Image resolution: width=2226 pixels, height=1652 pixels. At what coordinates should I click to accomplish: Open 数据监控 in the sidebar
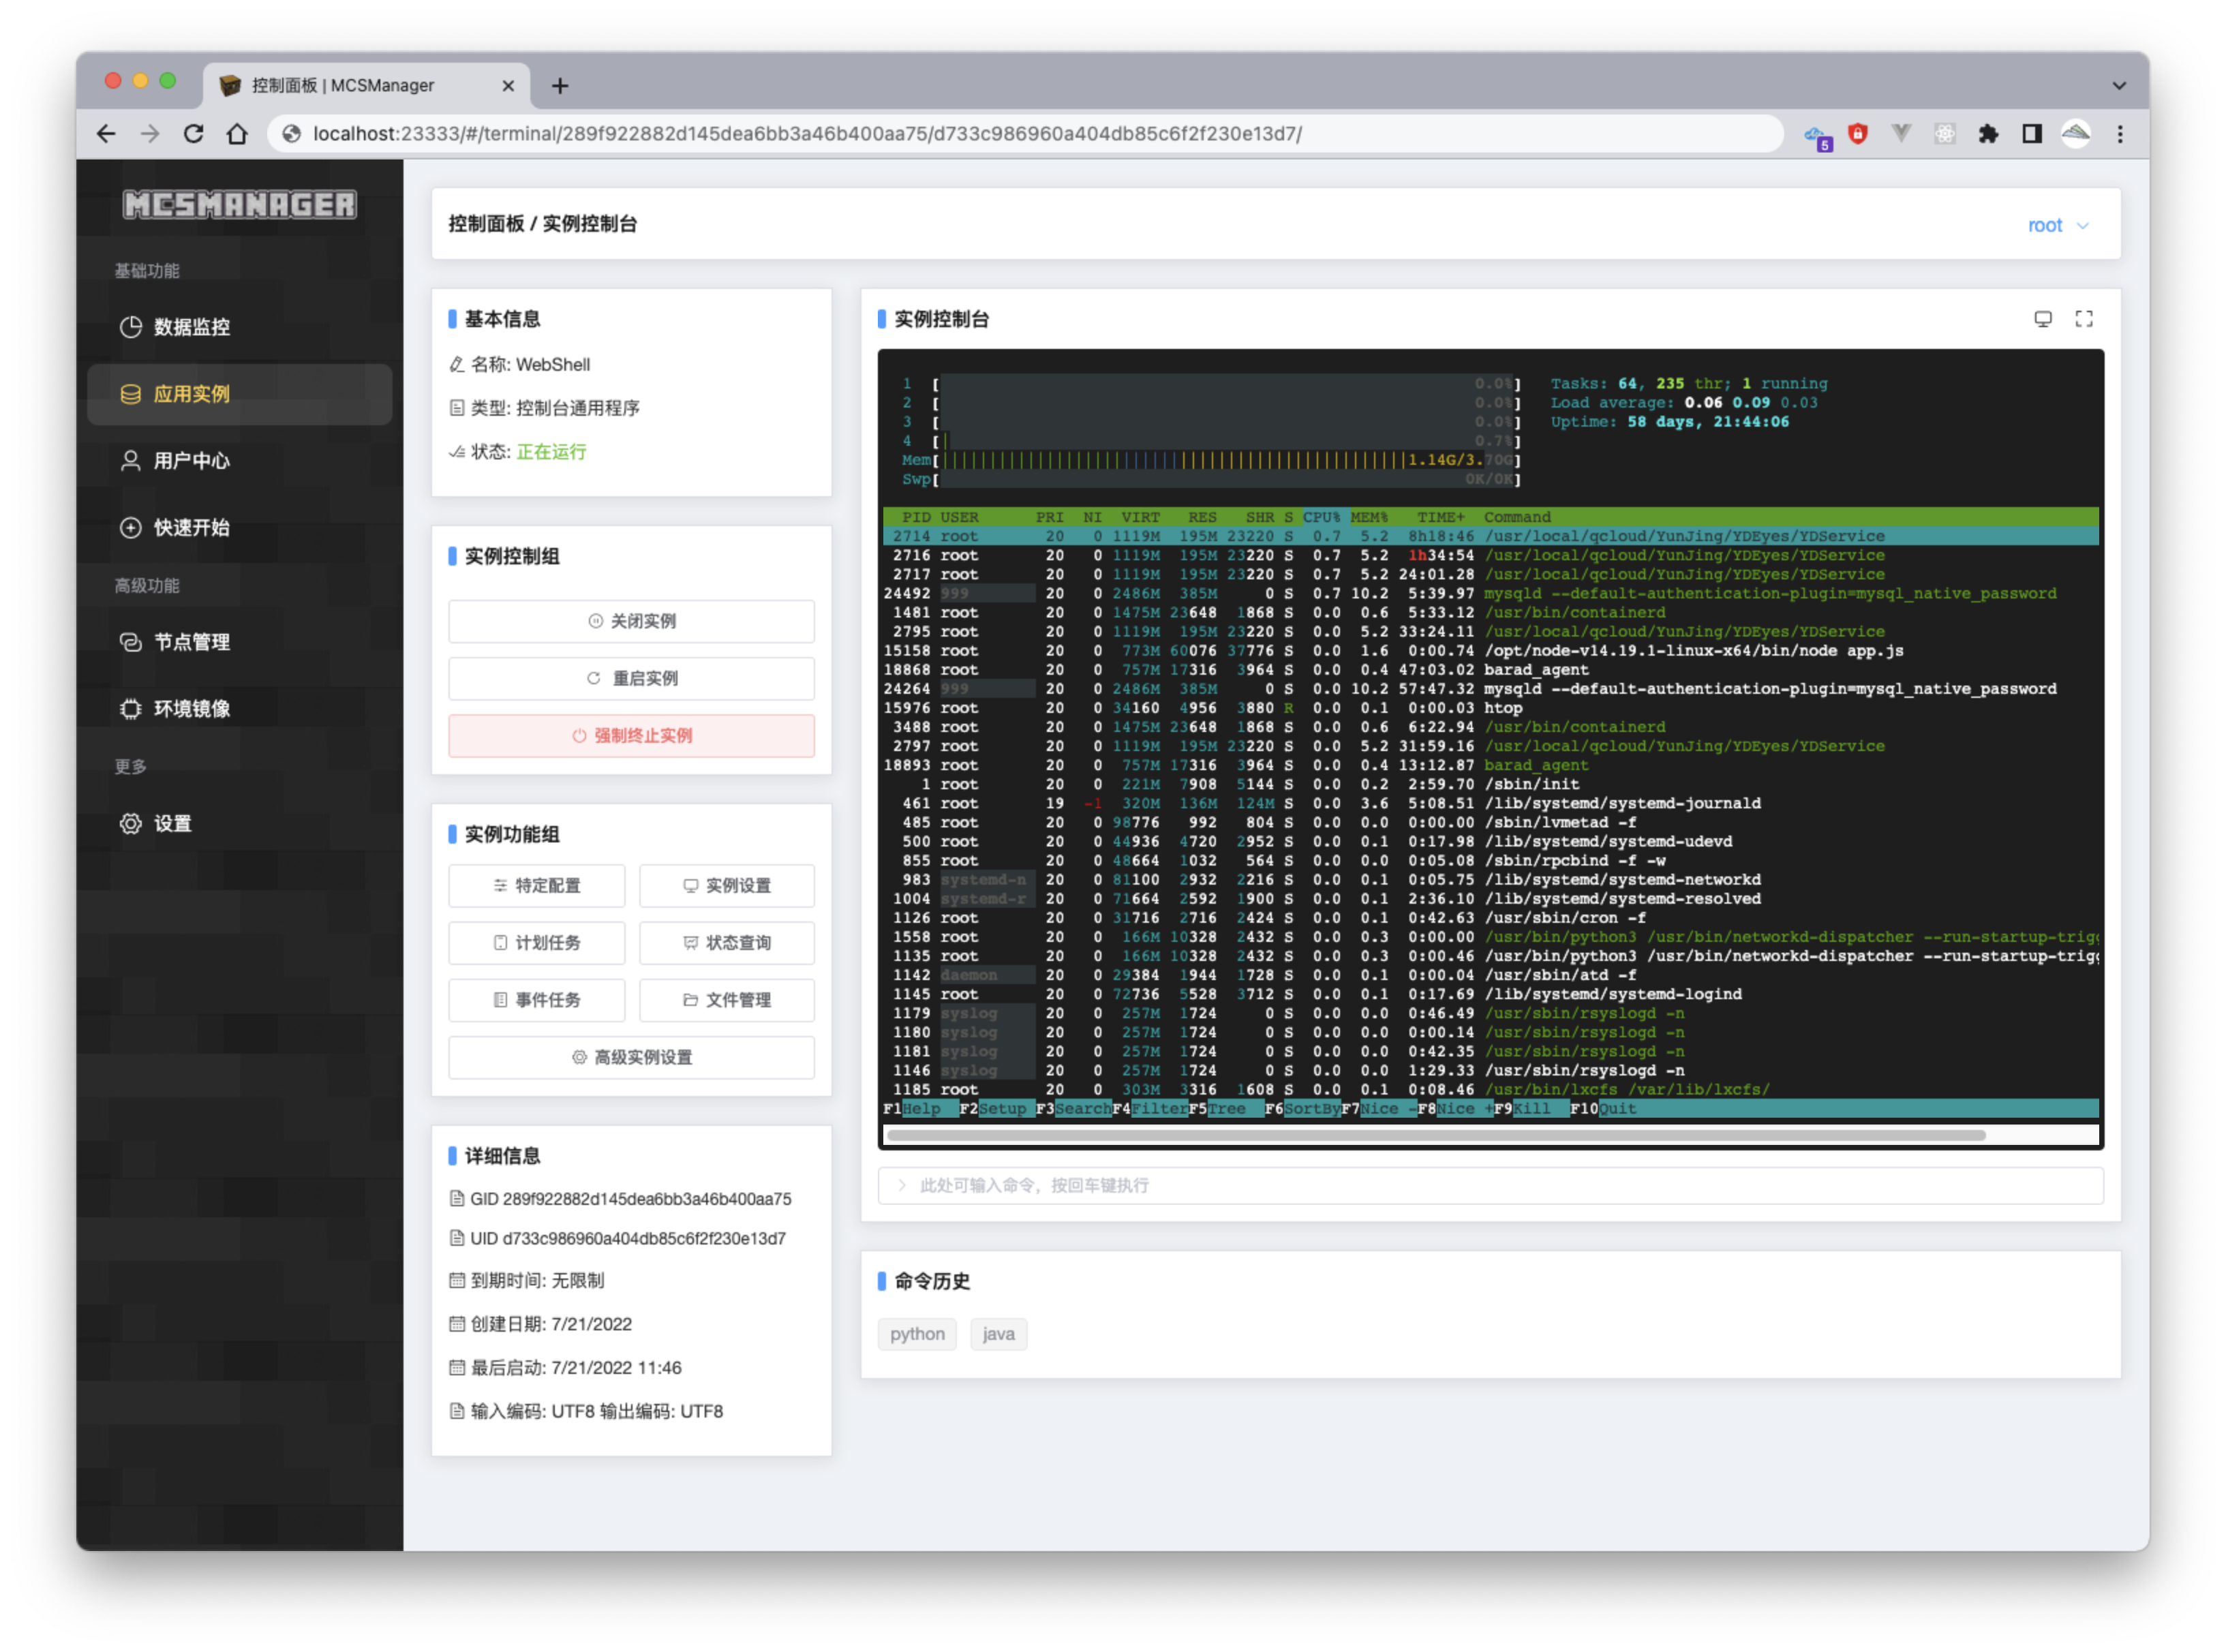[x=191, y=327]
